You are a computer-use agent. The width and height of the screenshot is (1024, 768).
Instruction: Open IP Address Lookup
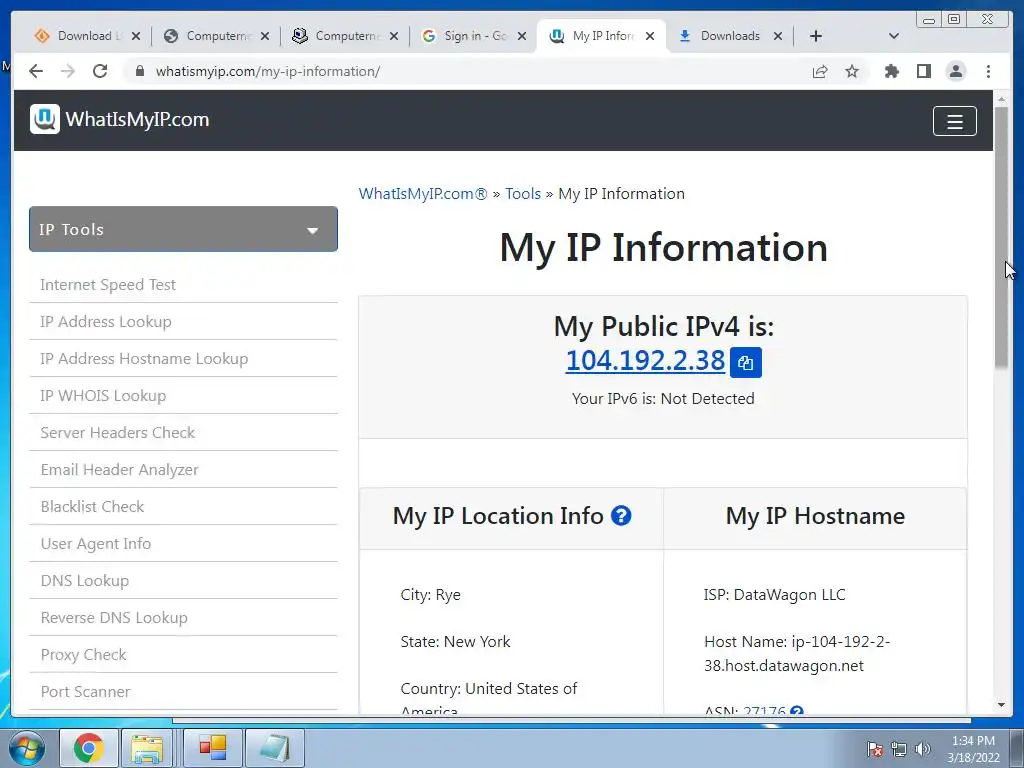106,321
